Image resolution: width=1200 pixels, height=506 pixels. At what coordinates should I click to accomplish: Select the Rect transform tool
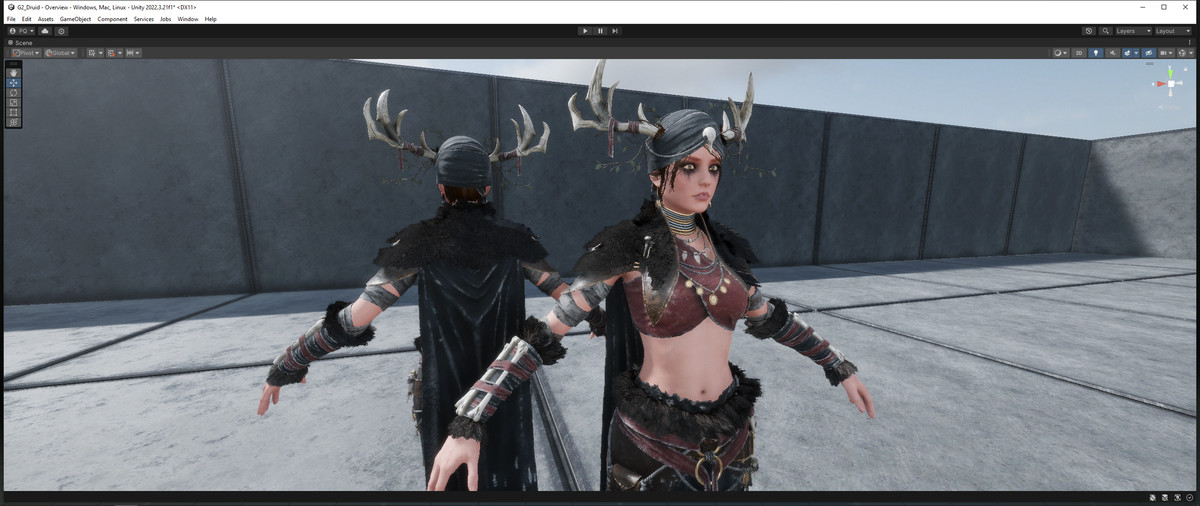(x=13, y=112)
